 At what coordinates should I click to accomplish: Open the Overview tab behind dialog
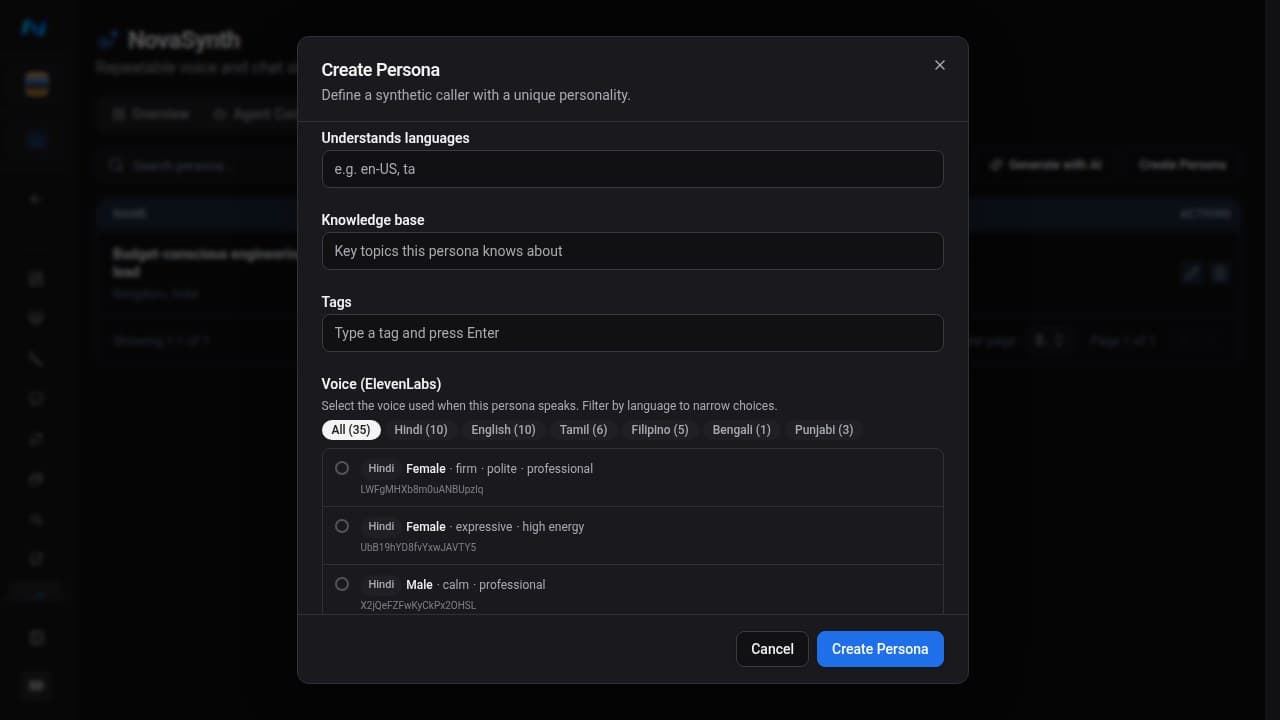[150, 114]
